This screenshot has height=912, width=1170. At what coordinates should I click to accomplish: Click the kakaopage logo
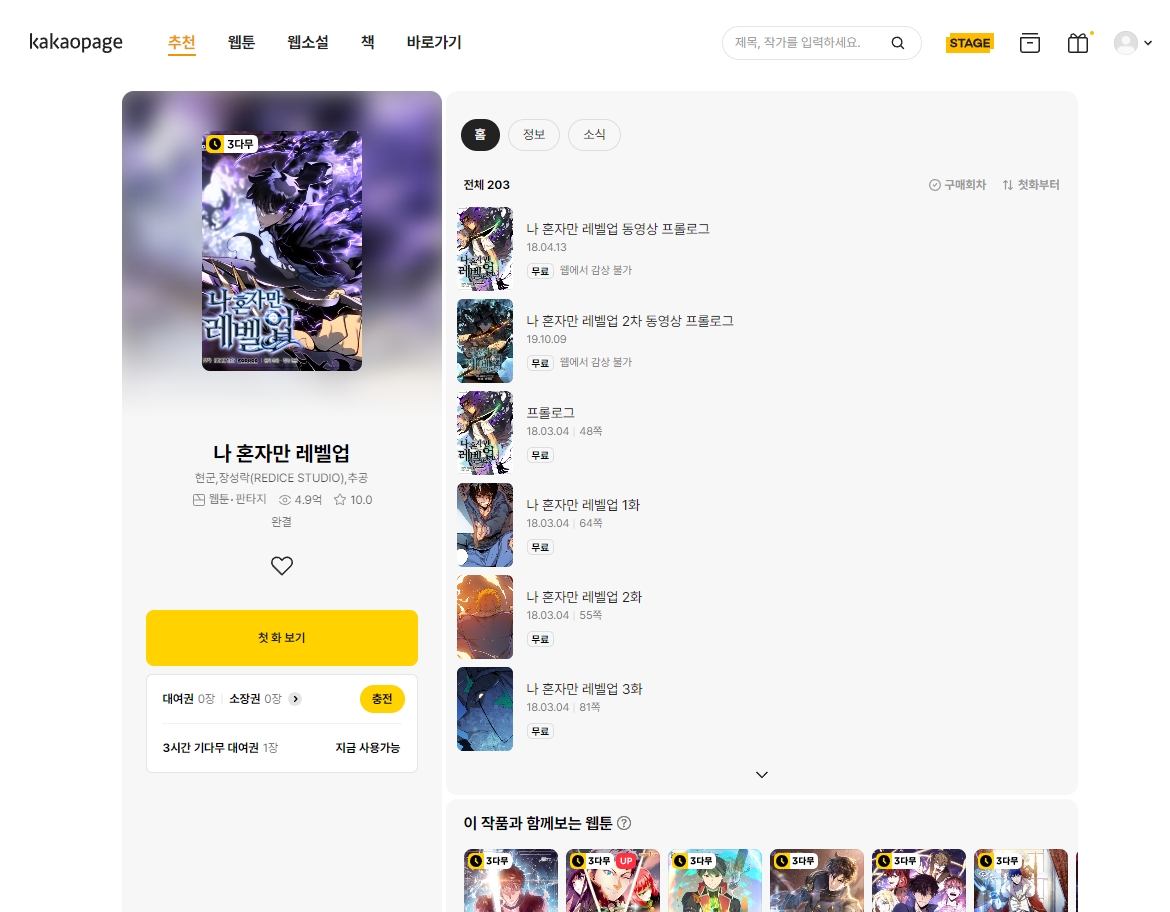(75, 43)
